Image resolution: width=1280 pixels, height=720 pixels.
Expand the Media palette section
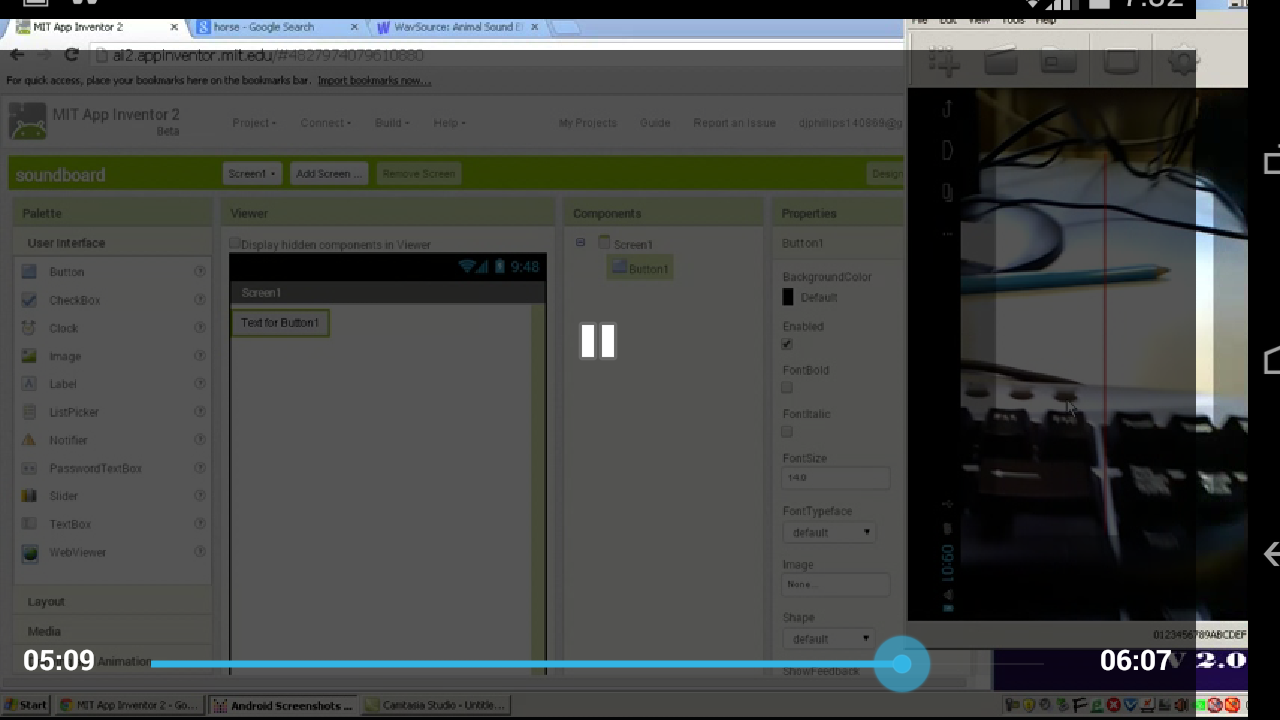coord(44,632)
